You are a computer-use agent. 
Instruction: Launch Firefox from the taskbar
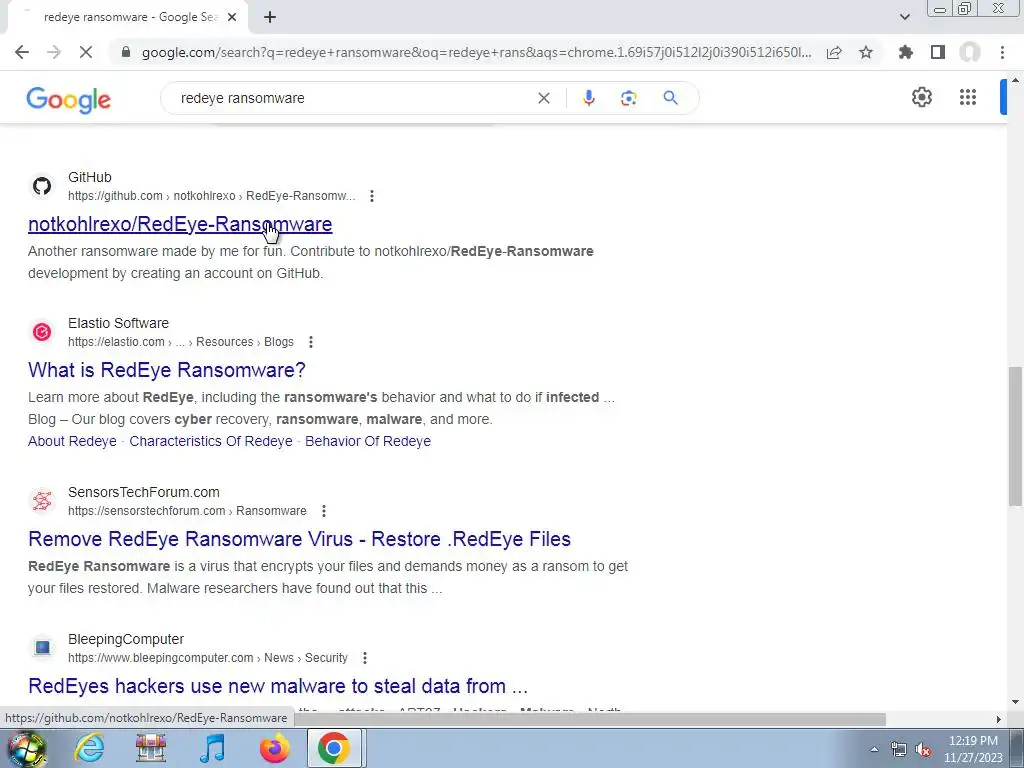point(274,748)
